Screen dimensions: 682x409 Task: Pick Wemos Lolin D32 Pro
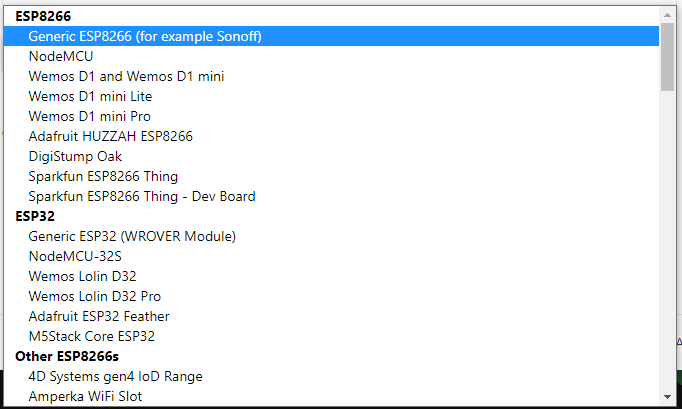click(x=331, y=296)
